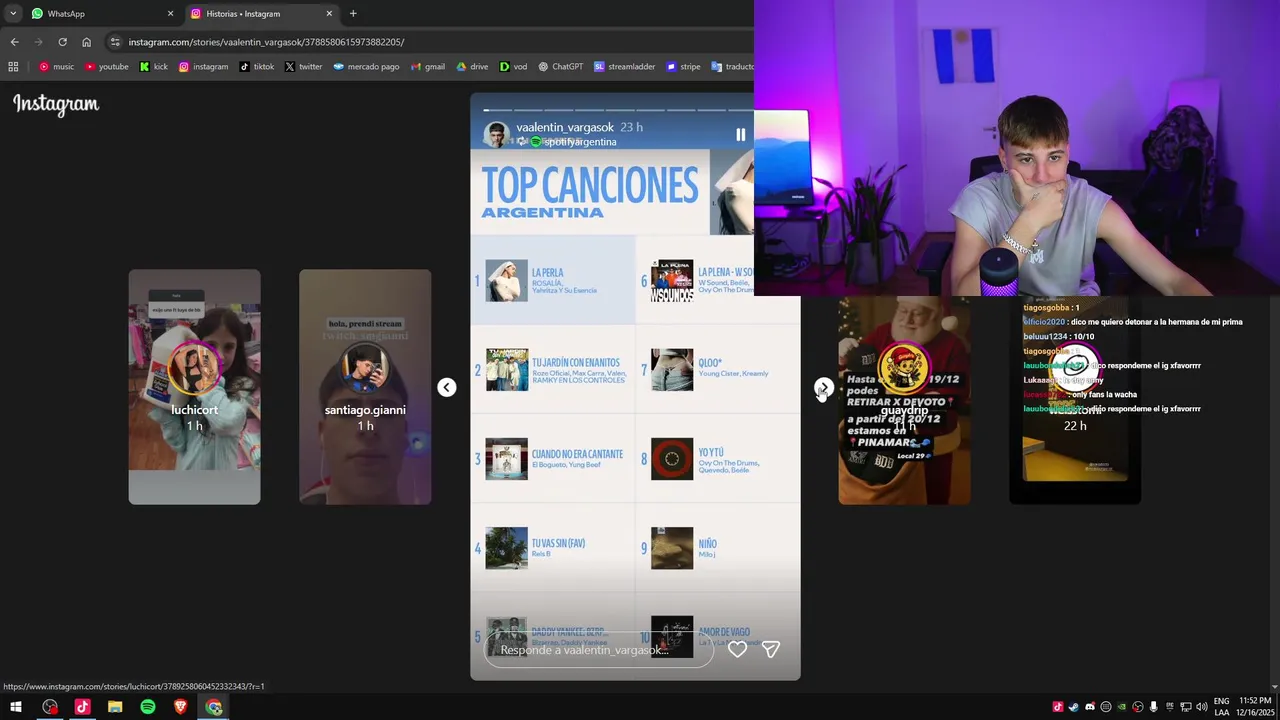The width and height of the screenshot is (1280, 720).
Task: Open Spotify from the taskbar
Action: [x=148, y=707]
